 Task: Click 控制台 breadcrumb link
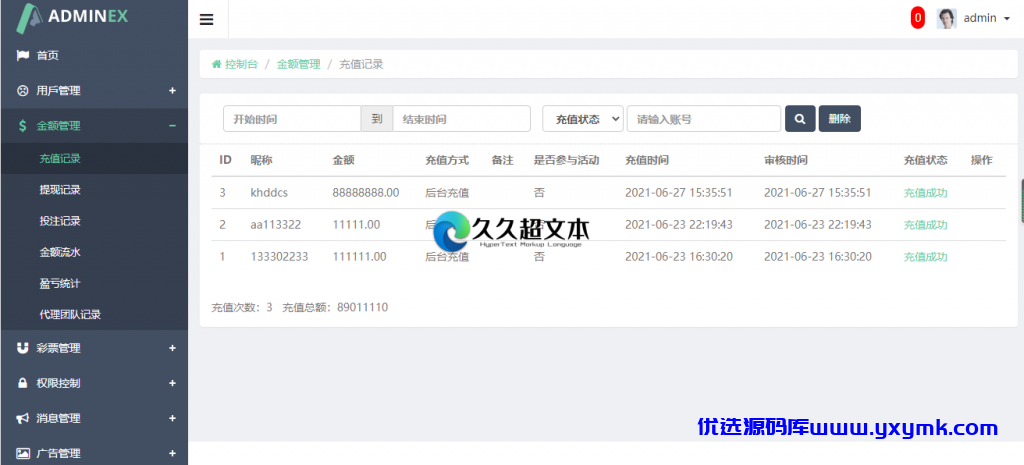[x=241, y=64]
